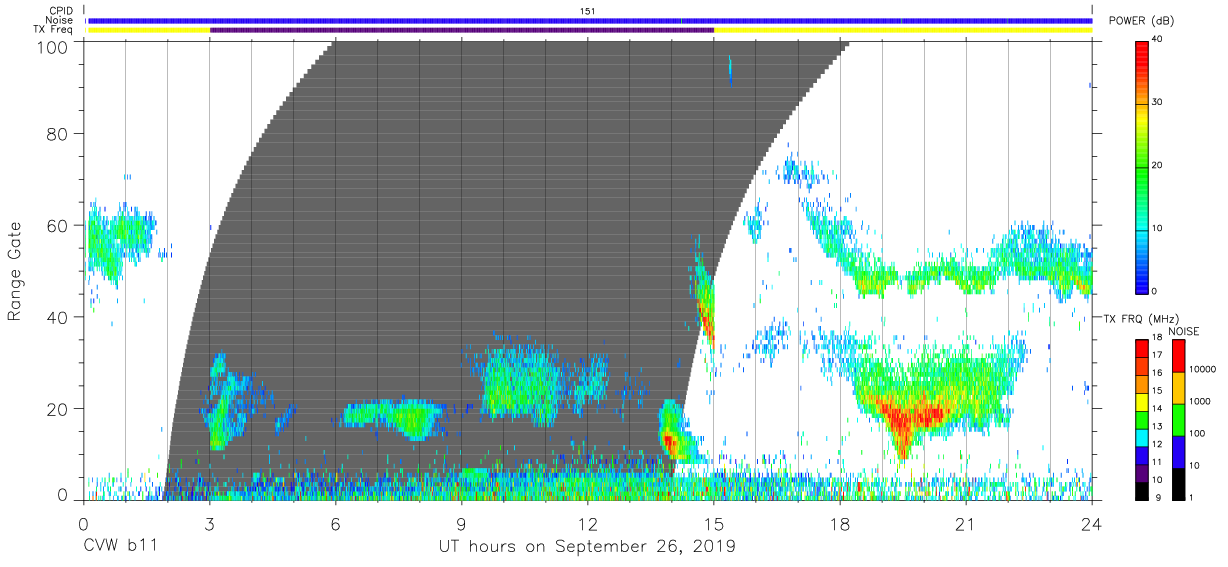This screenshot has width=1228, height=567.
Task: Click the NOISE legend title
Action: (1185, 331)
